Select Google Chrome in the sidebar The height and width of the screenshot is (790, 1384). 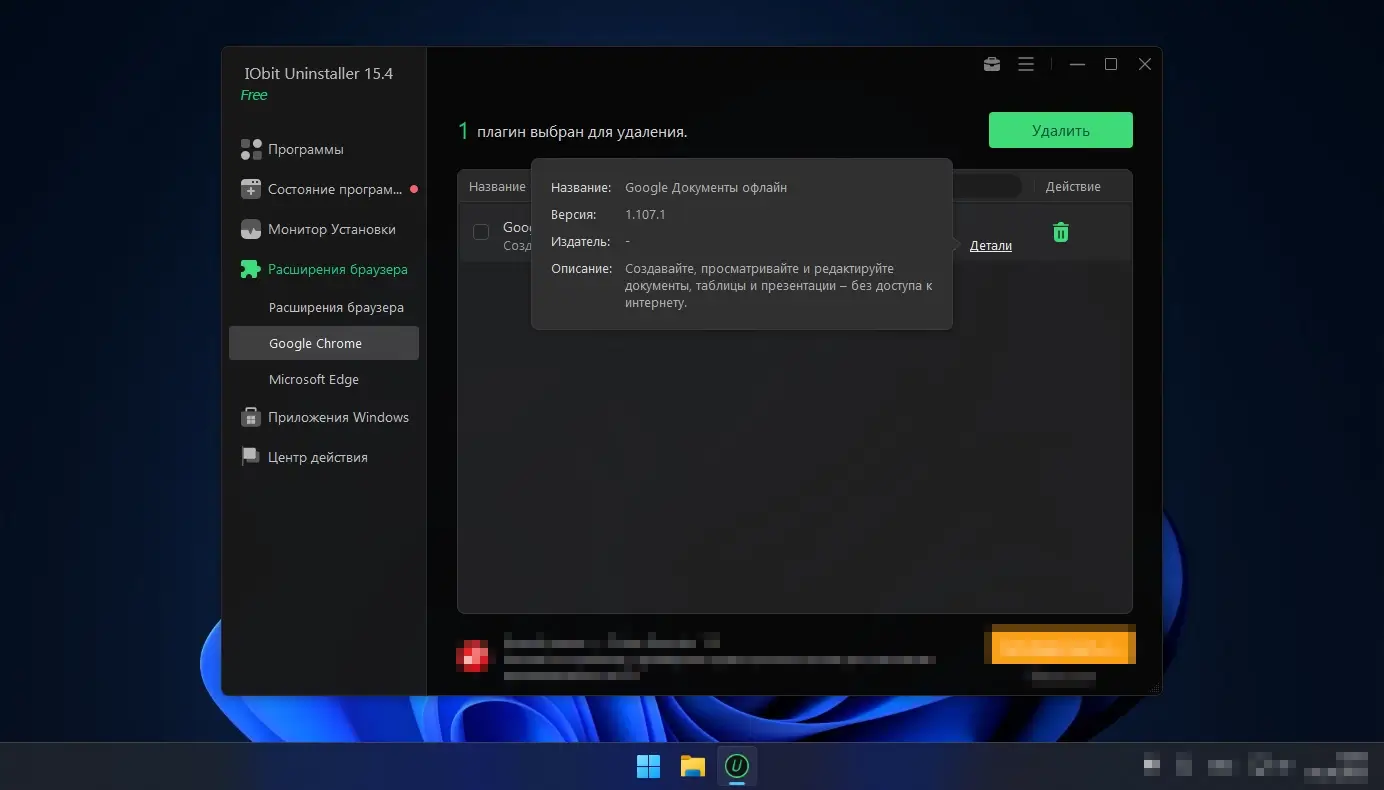point(324,343)
